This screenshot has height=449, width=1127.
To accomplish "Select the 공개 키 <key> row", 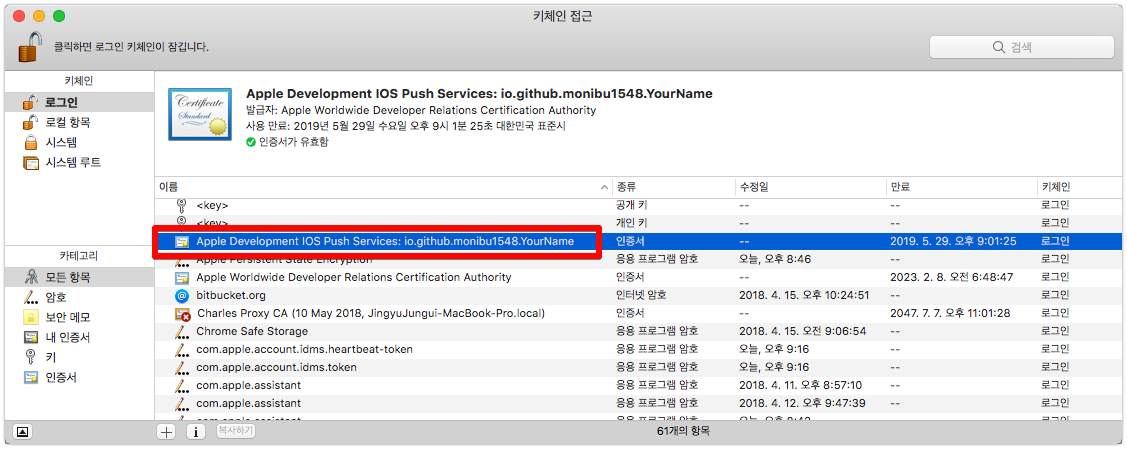I will (x=640, y=205).
